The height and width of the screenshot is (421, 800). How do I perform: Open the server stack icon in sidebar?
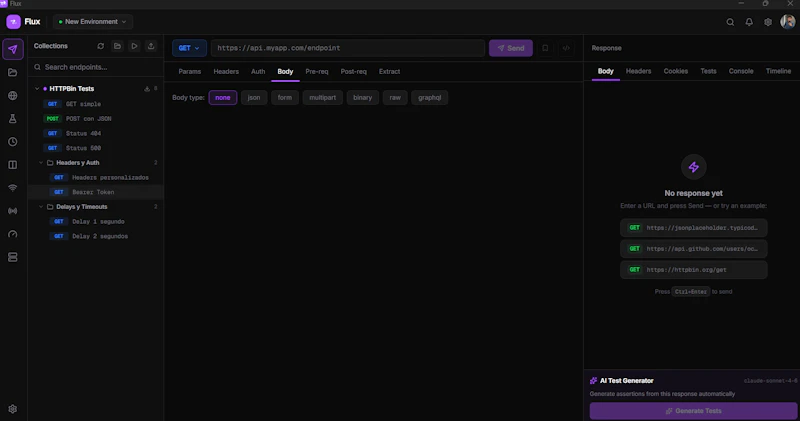coord(13,257)
